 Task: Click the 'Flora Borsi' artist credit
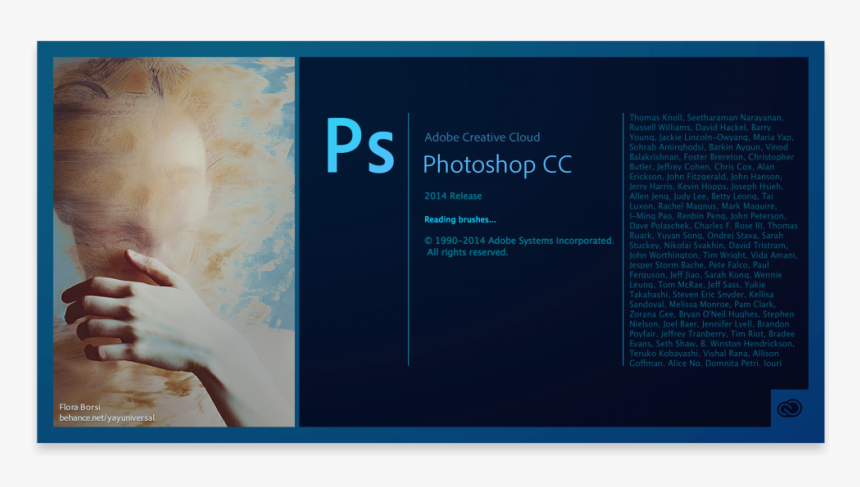(x=80, y=407)
